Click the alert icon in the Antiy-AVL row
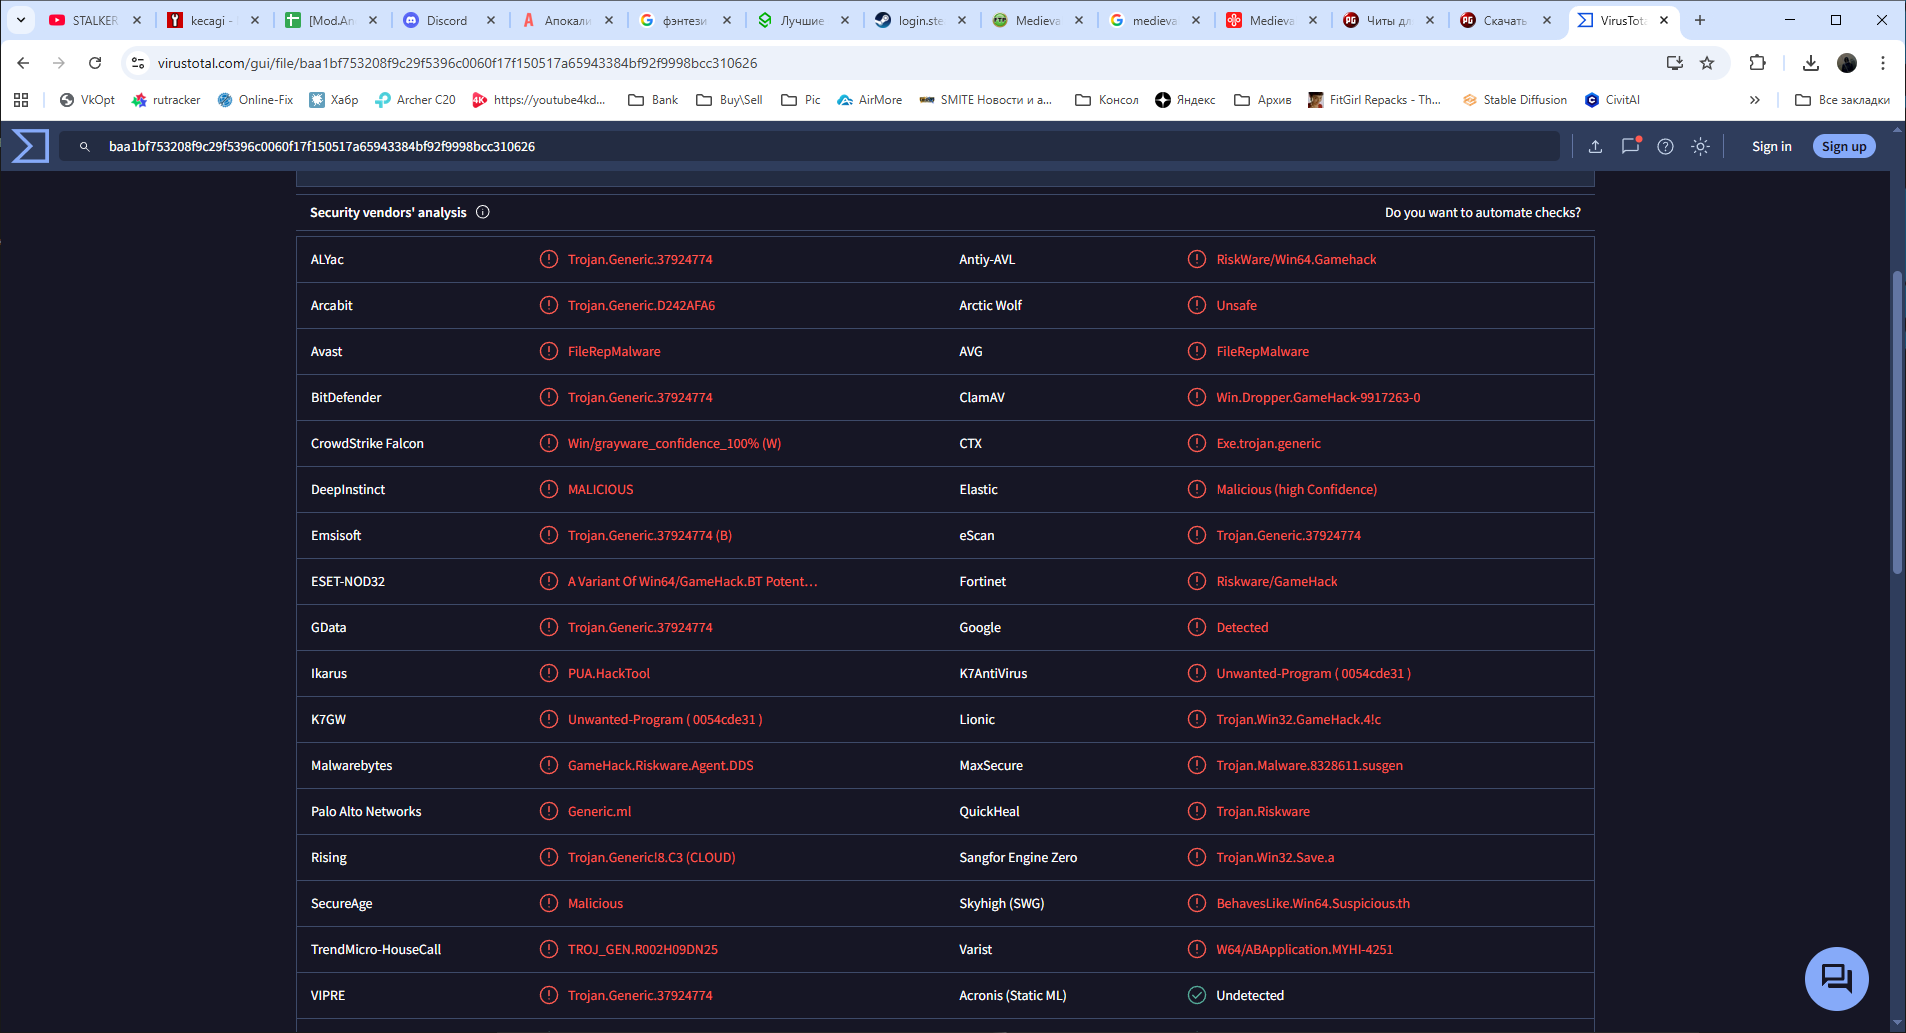Image resolution: width=1906 pixels, height=1033 pixels. pos(1197,259)
